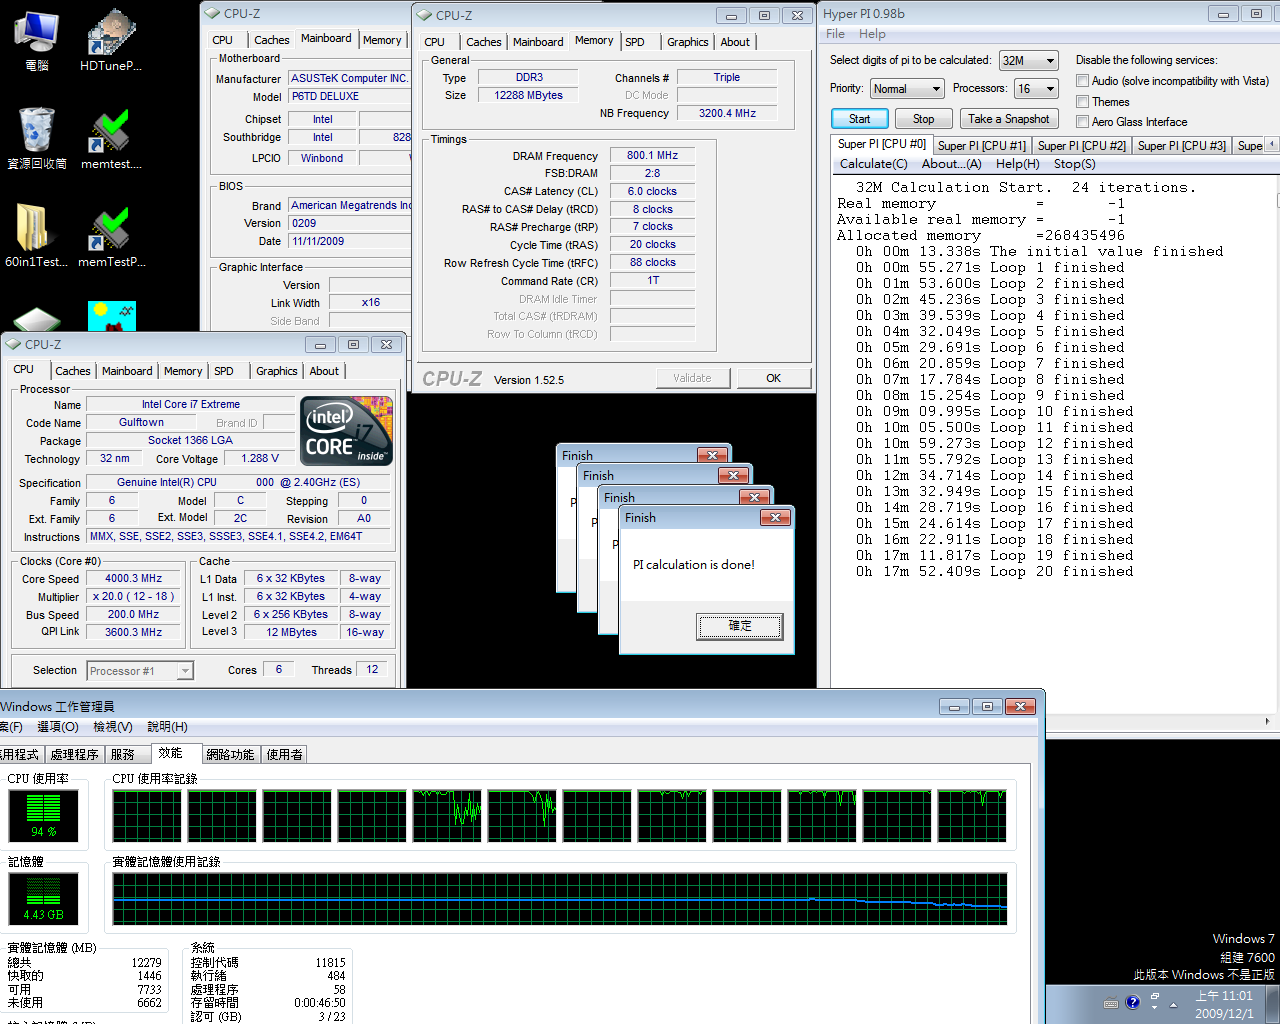The width and height of the screenshot is (1280, 1024).
Task: Click the cyan pixel-art desktop icon
Action: pos(112,316)
